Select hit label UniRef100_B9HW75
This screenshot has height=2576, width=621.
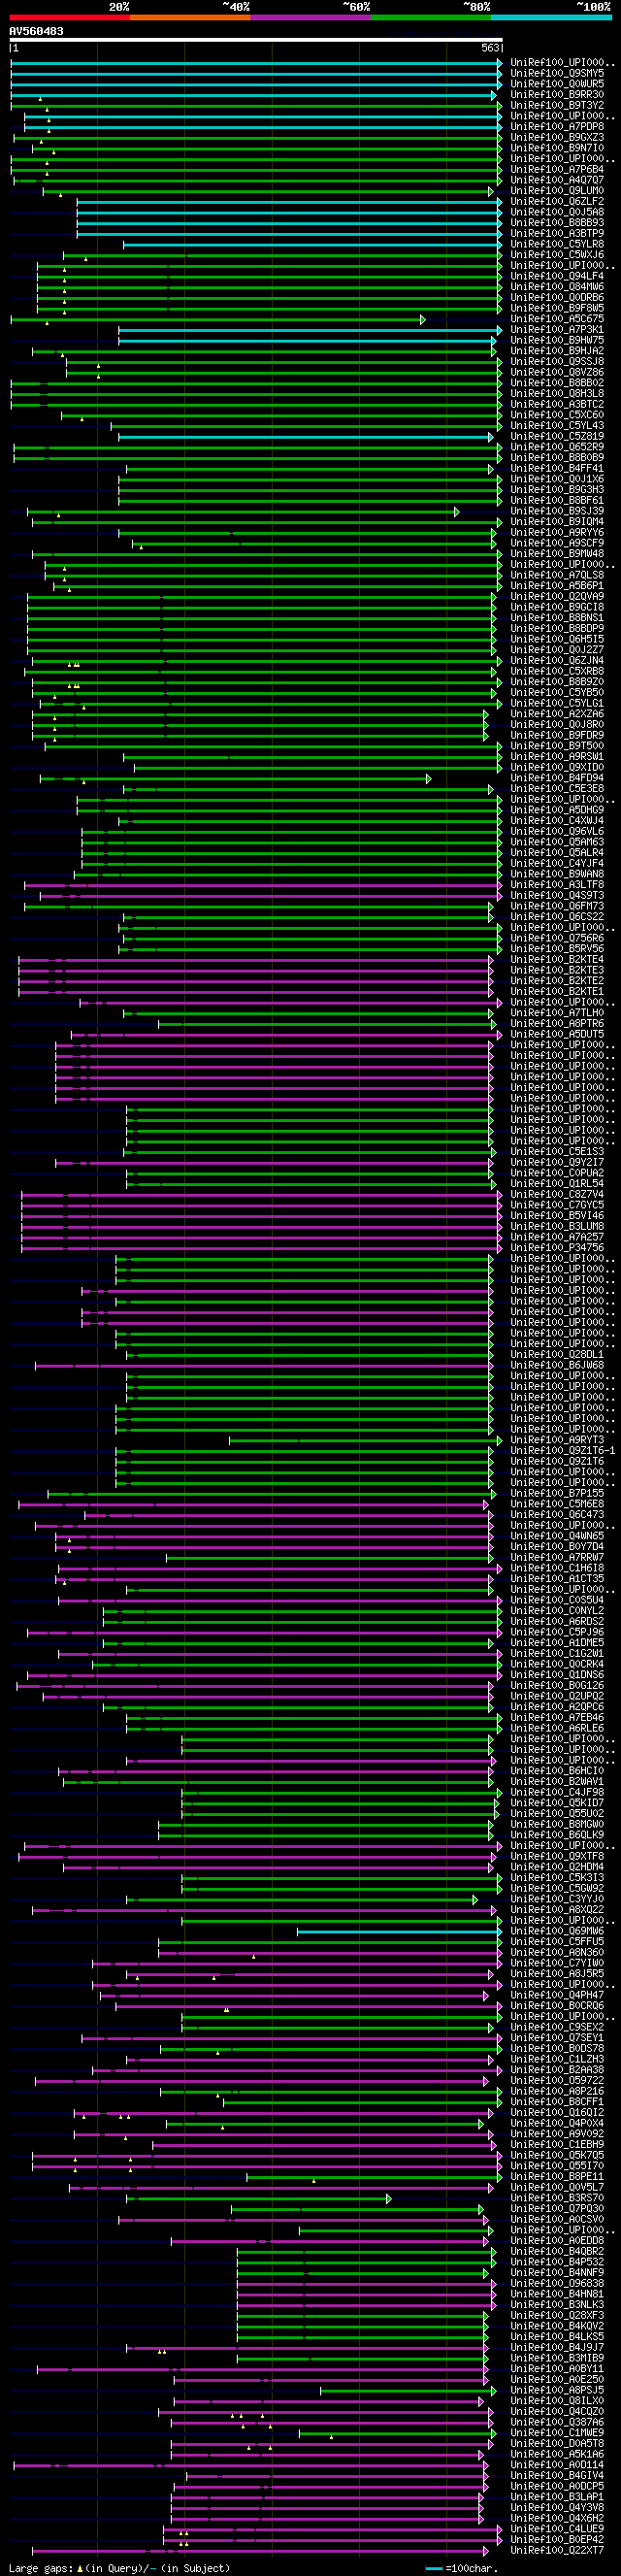557,340
